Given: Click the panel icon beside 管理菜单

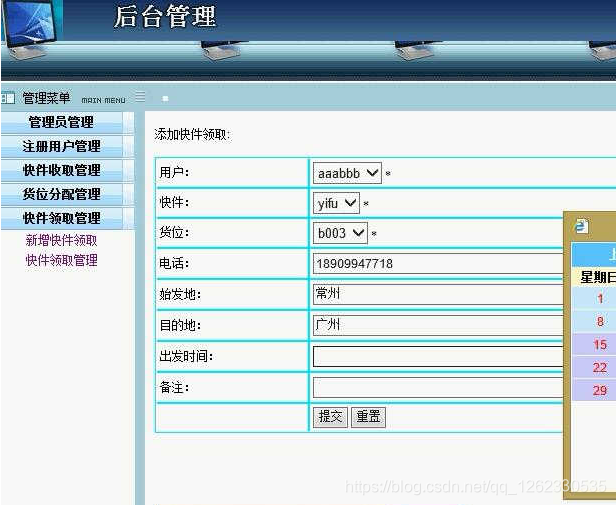Looking at the screenshot, I should click(x=8, y=97).
